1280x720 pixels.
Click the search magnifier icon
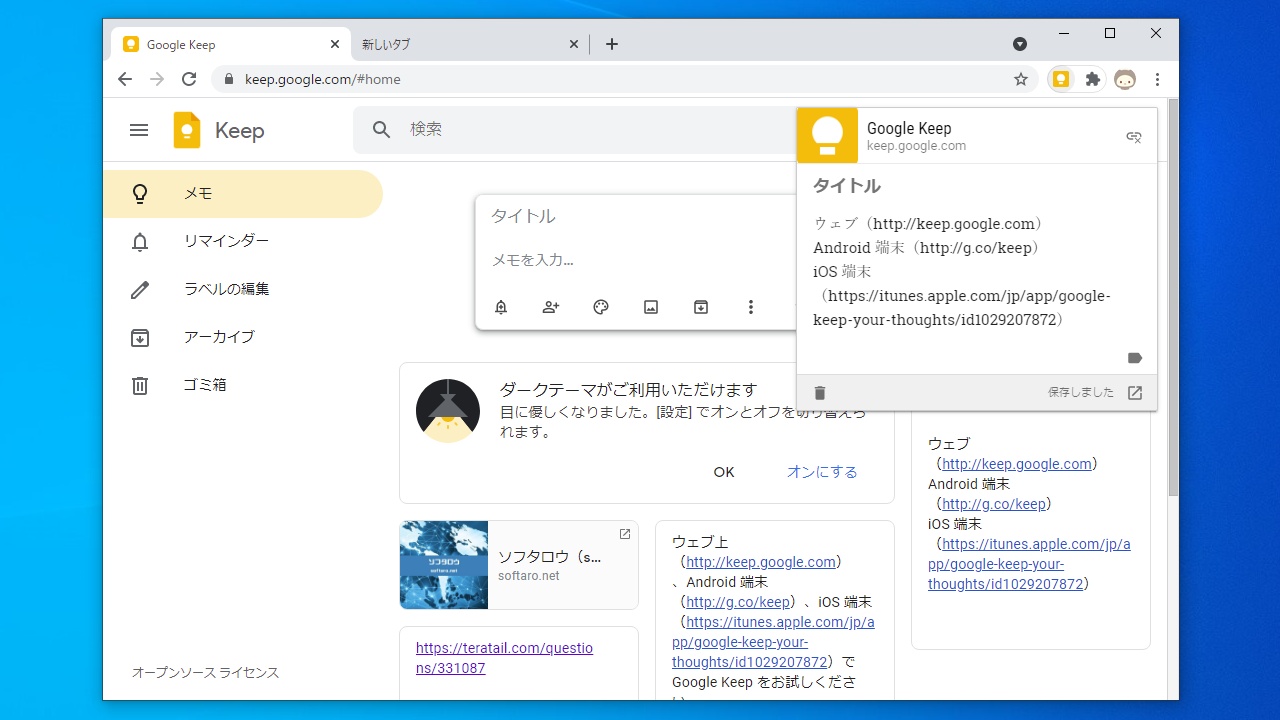382,129
